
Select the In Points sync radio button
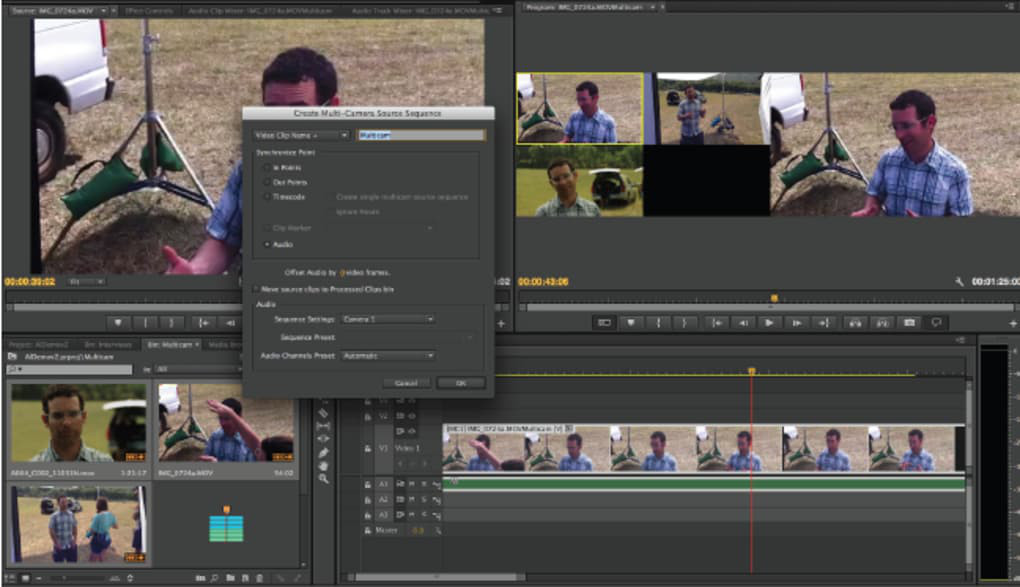tap(266, 169)
